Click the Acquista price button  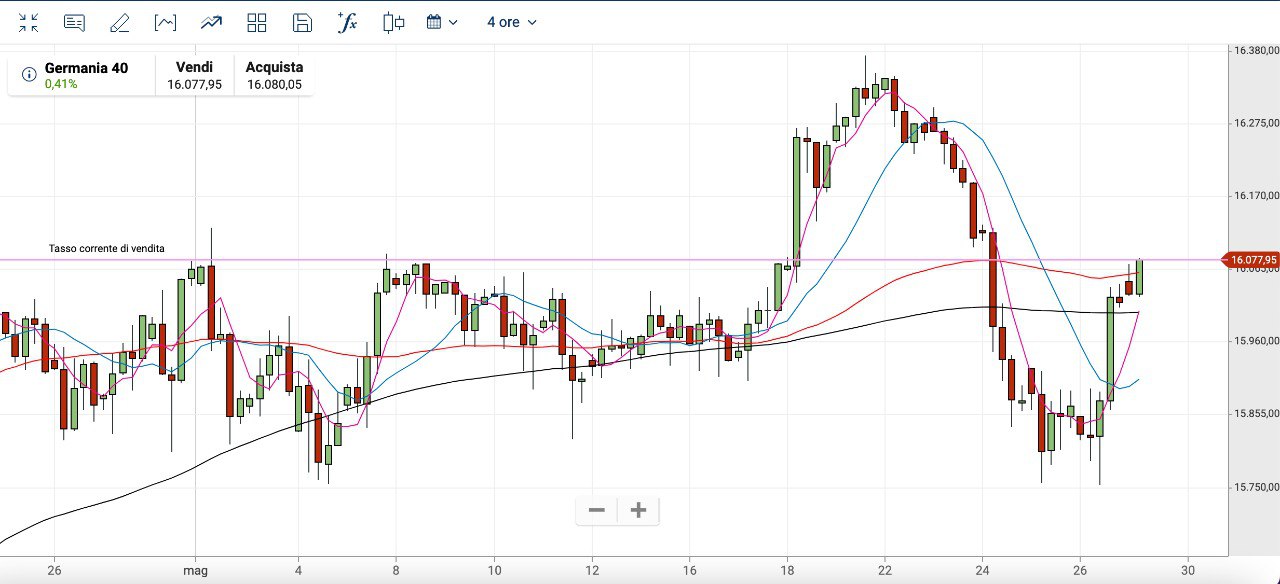point(274,76)
